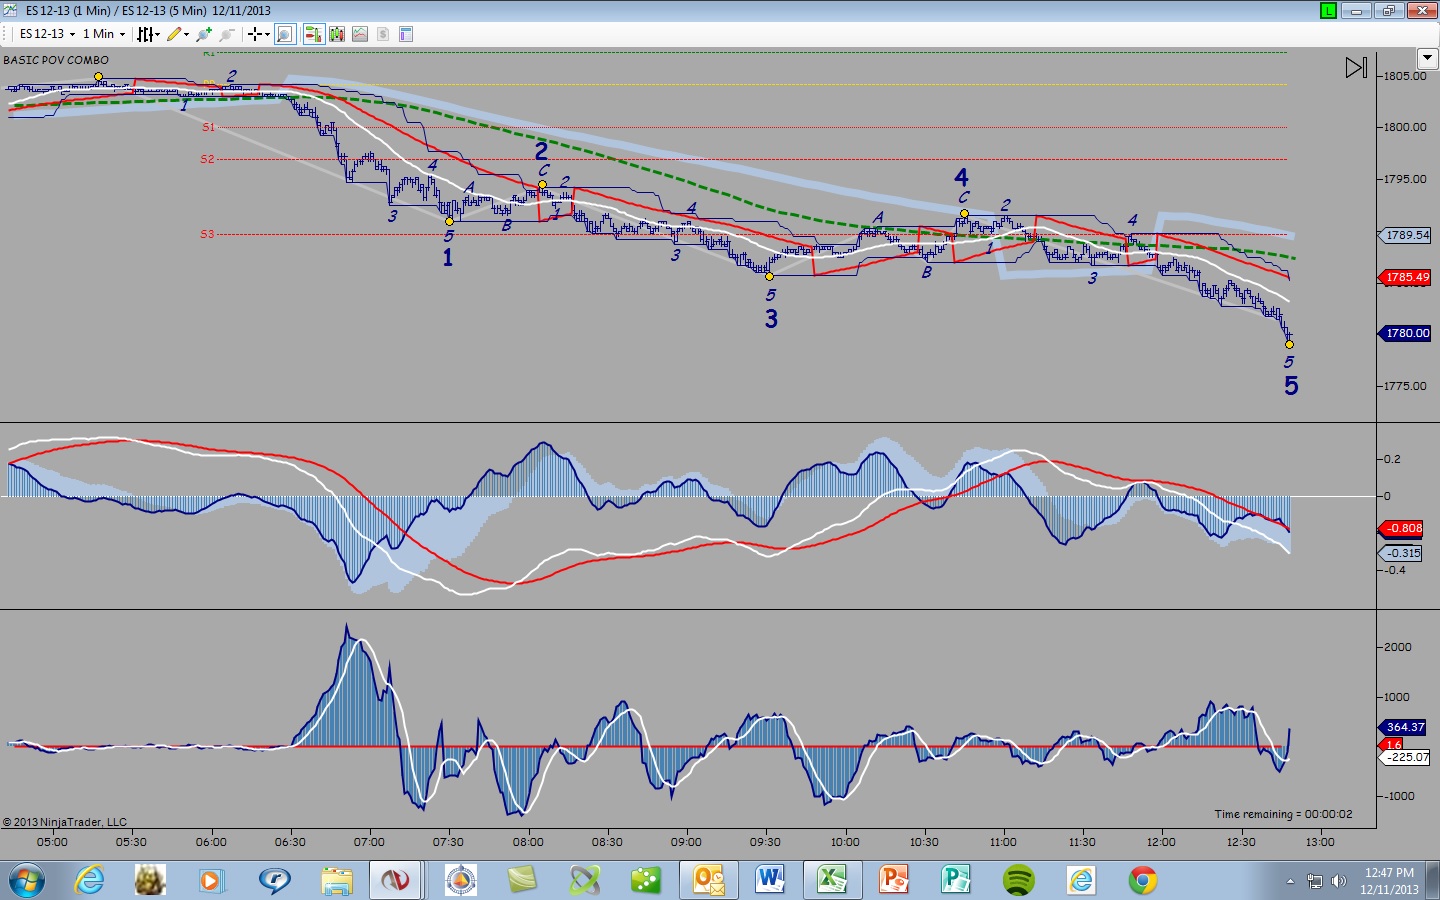The image size is (1440, 900).
Task: Click the volume speaker tray icon
Action: tap(1338, 881)
